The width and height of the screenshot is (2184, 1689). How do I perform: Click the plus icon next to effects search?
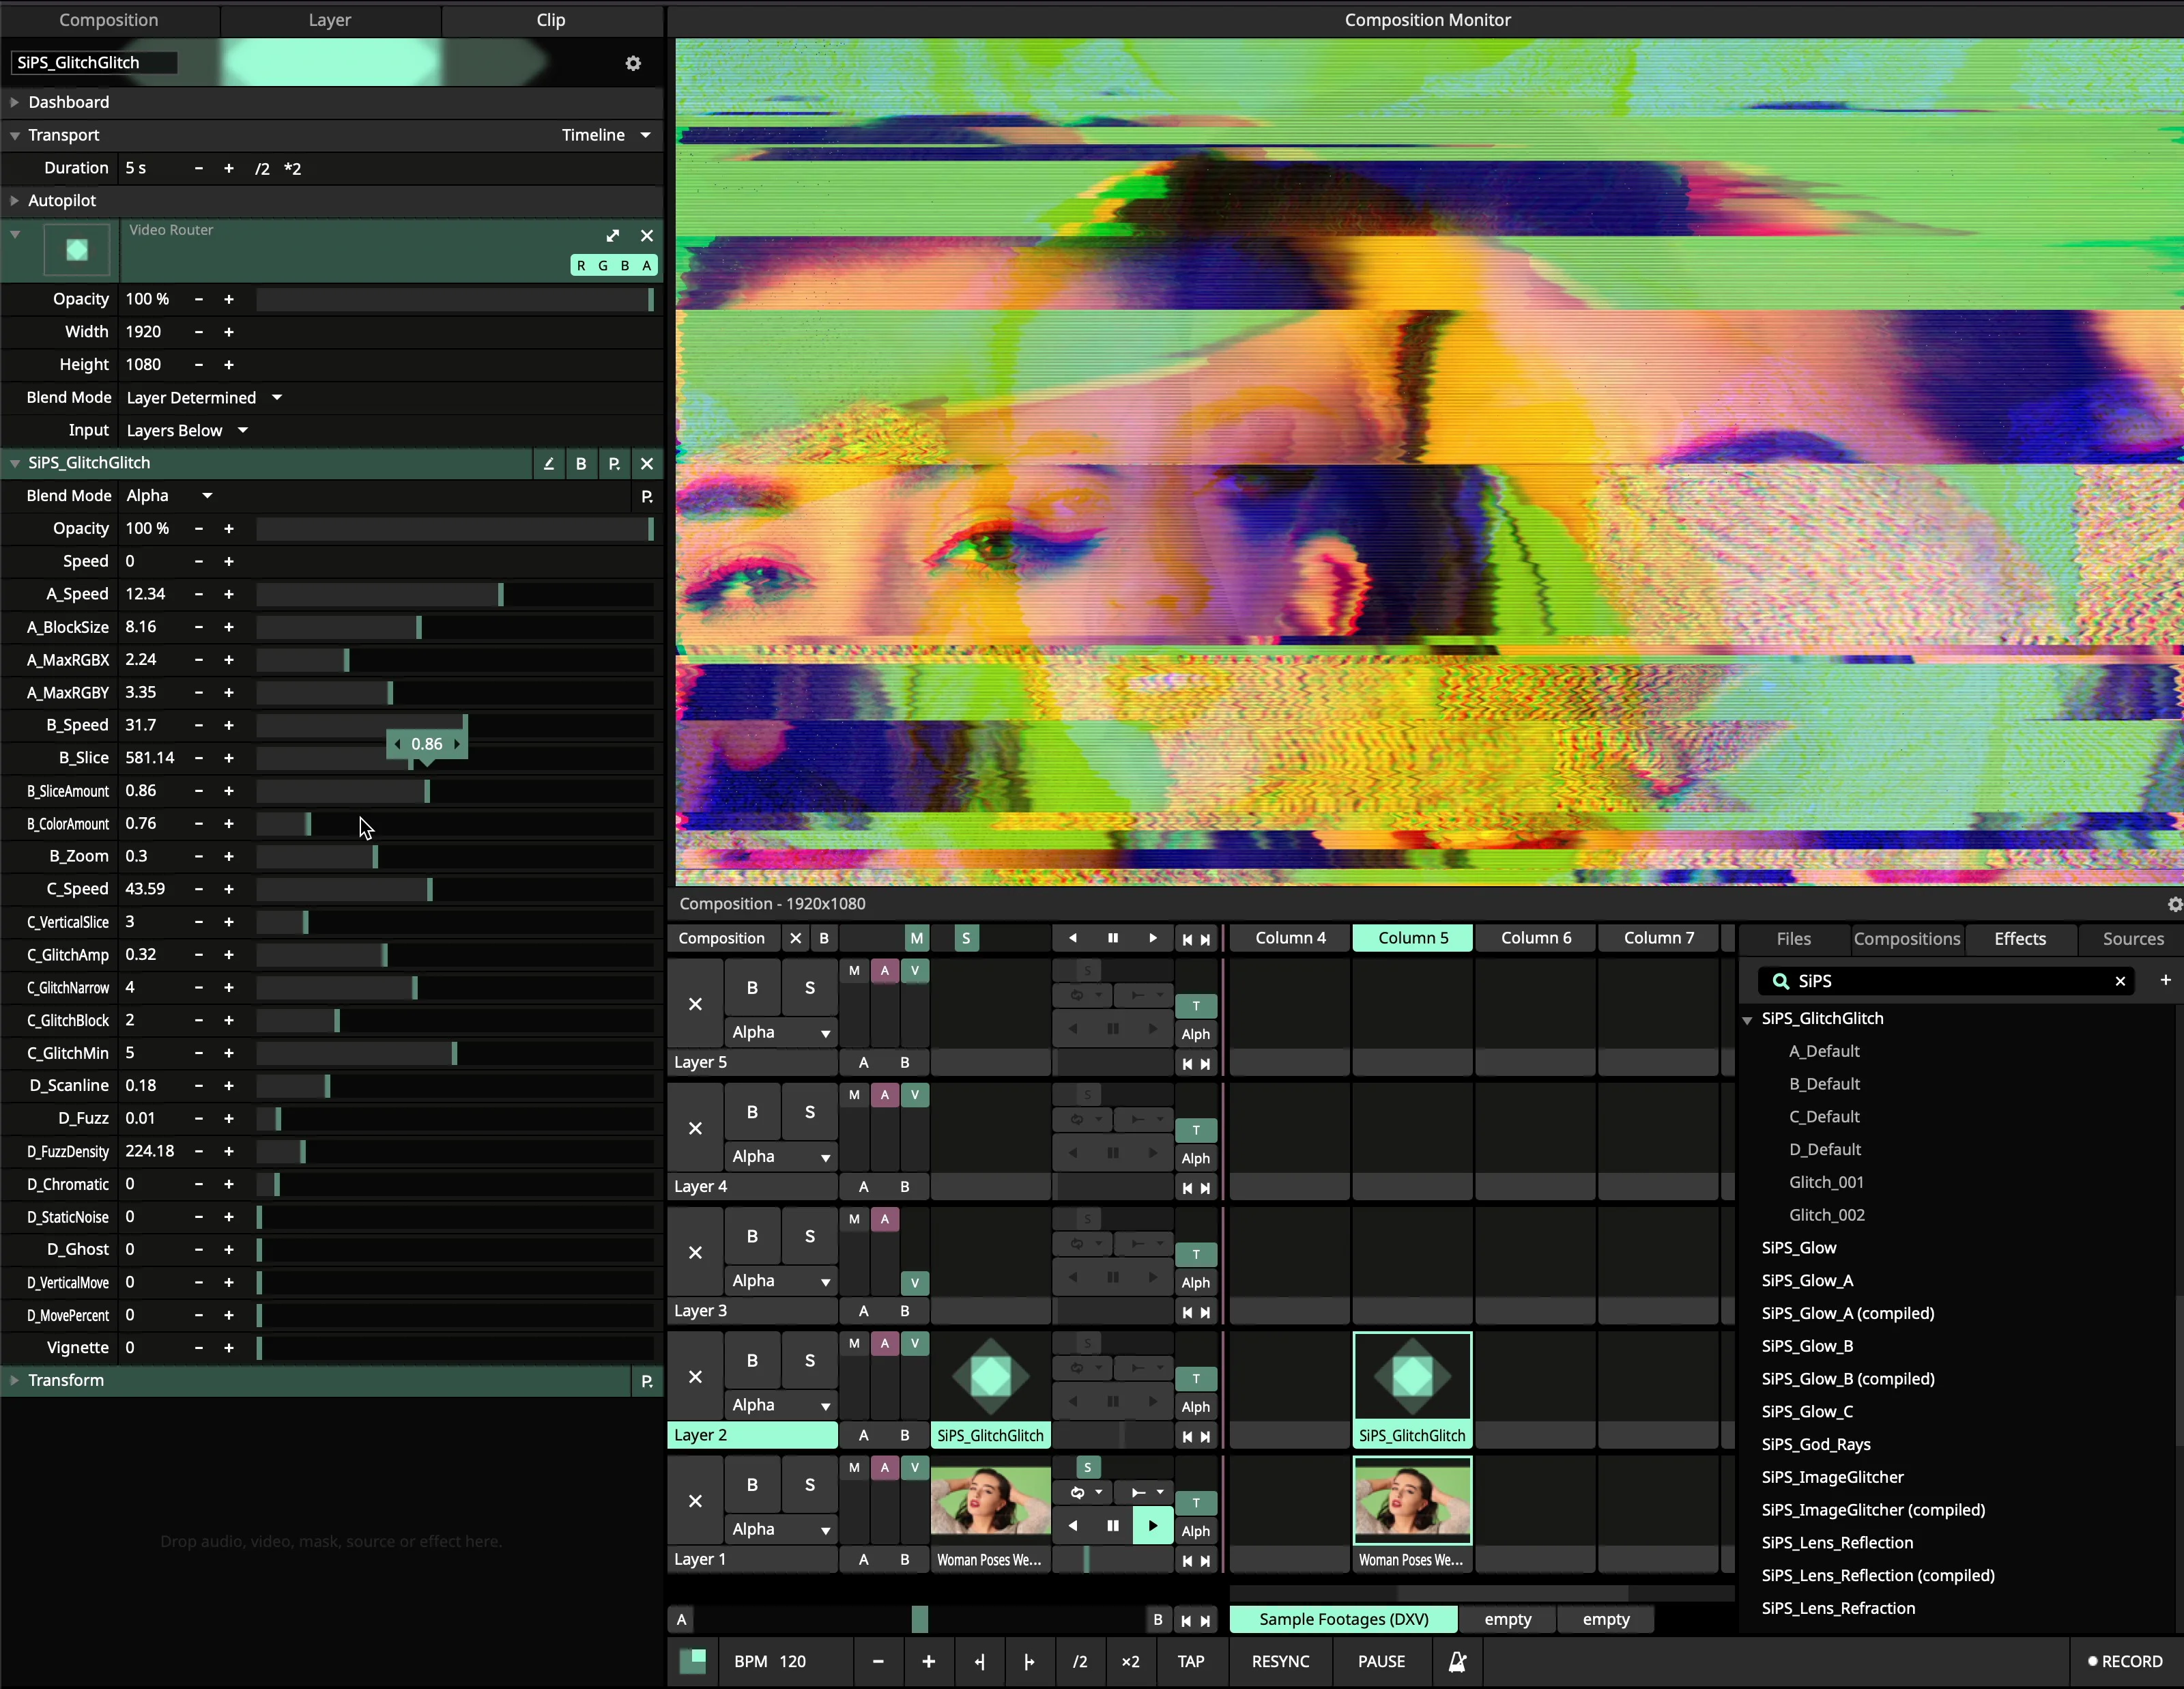click(2166, 980)
